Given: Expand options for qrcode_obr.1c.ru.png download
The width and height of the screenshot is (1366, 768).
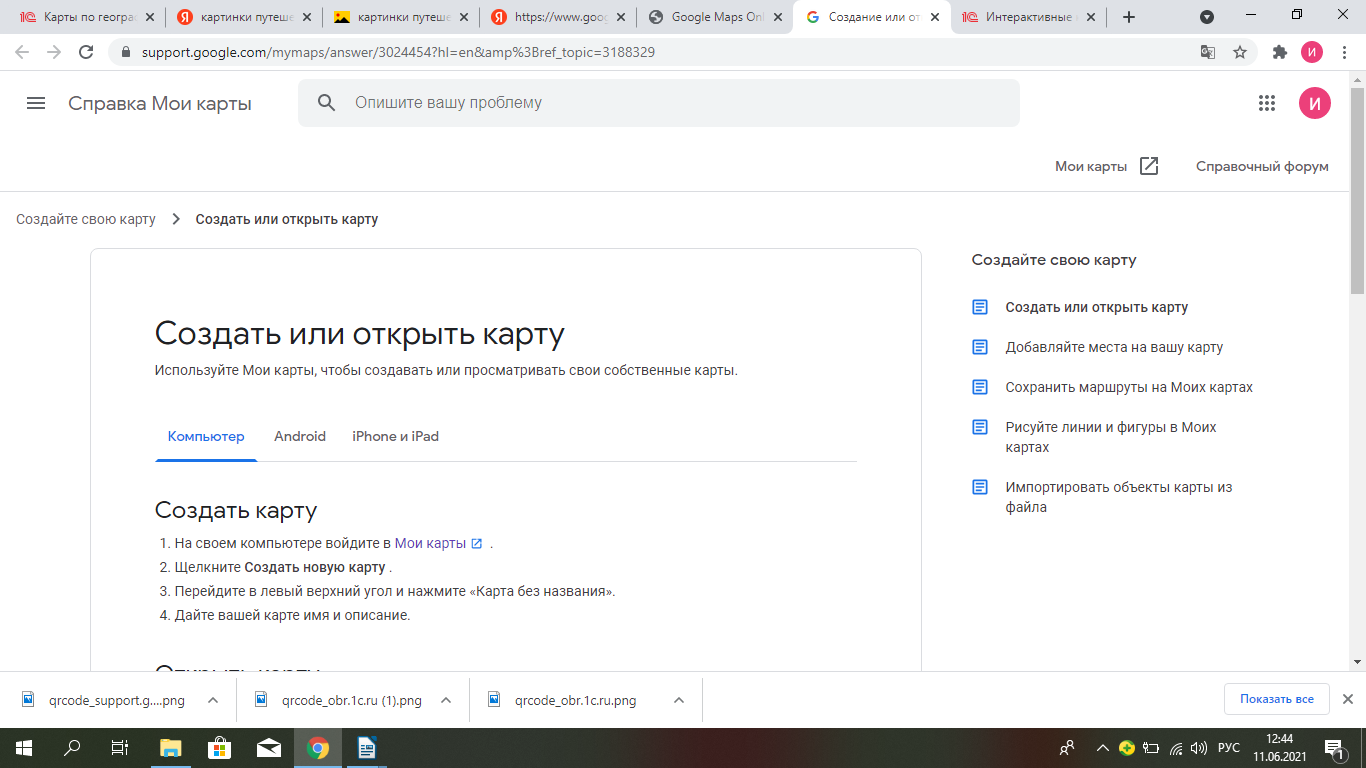Looking at the screenshot, I should (679, 700).
